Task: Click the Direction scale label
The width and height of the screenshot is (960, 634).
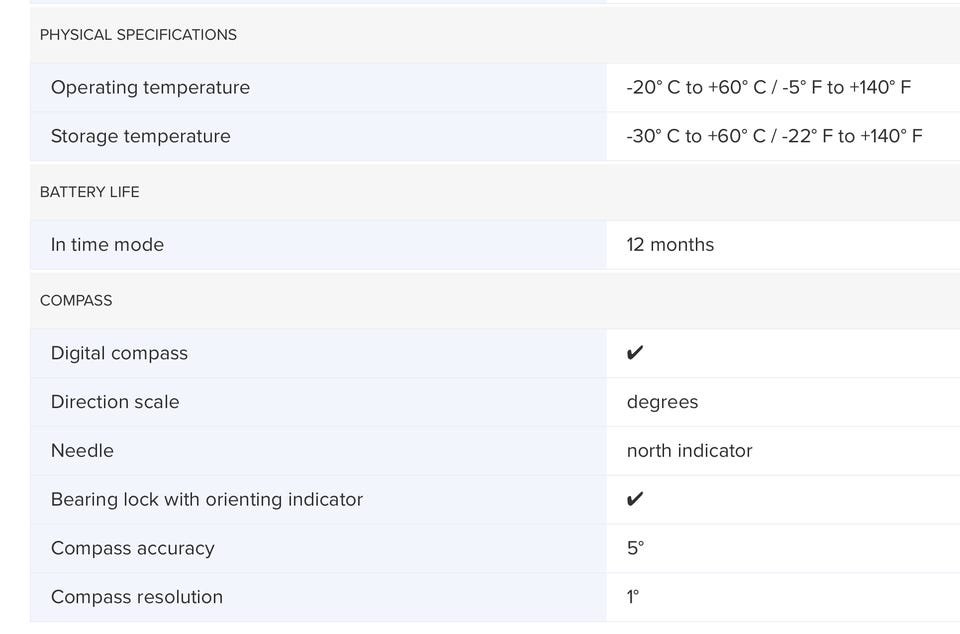Action: (x=115, y=402)
